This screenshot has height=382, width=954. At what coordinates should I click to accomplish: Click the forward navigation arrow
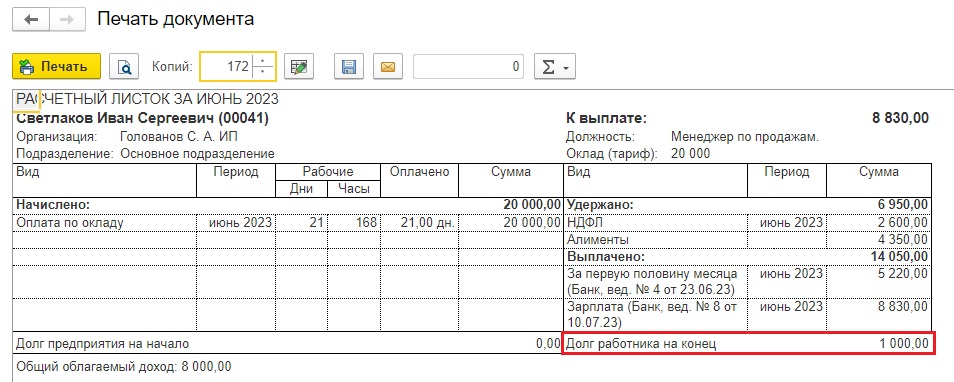click(67, 19)
